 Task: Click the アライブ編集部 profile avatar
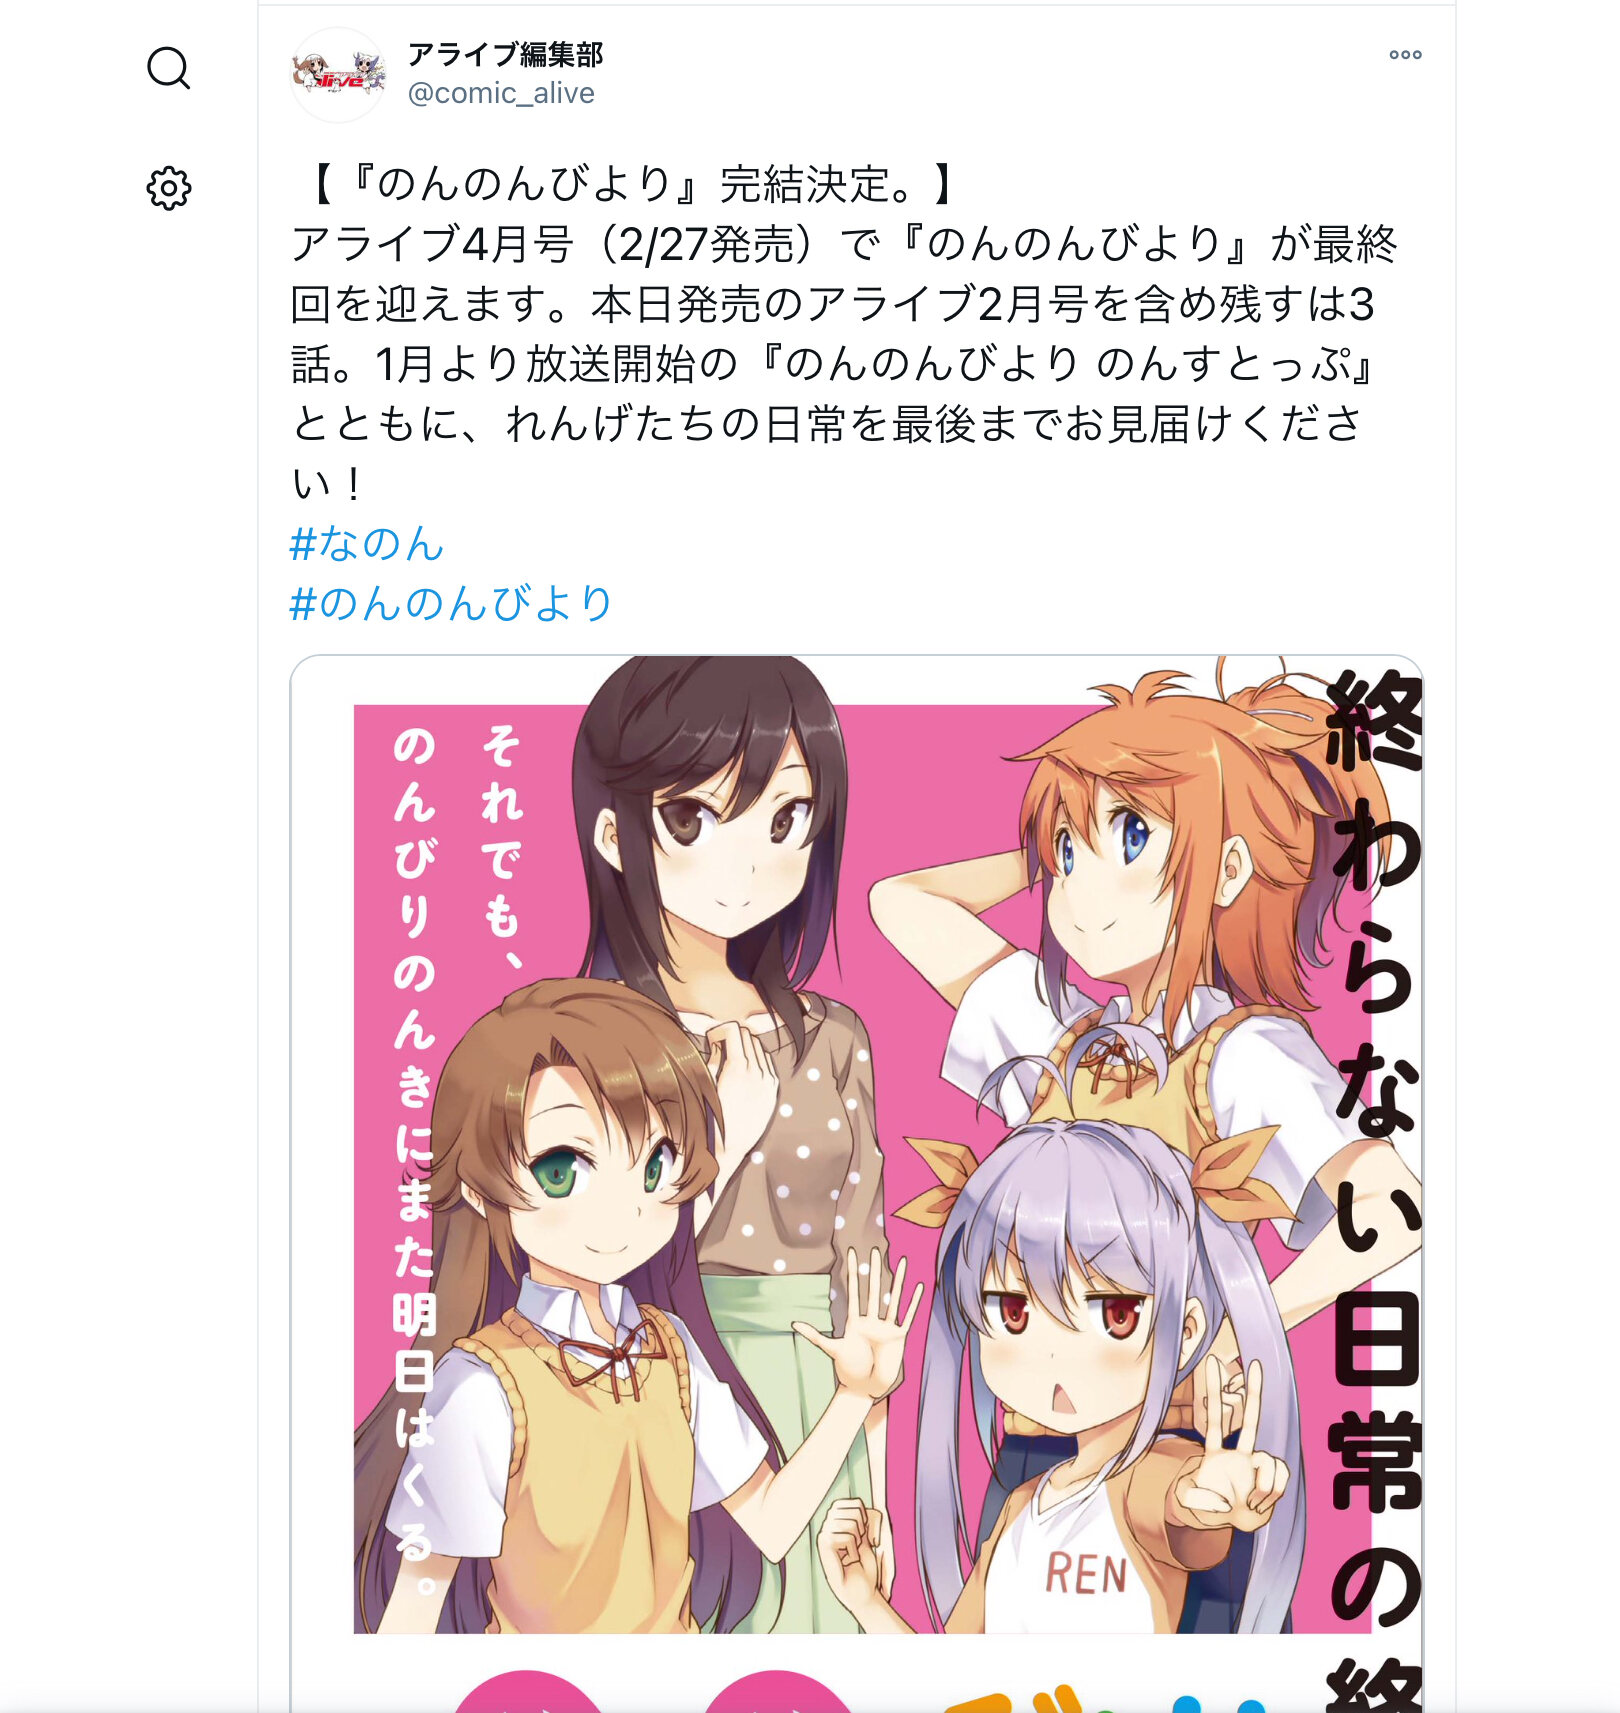coord(338,75)
